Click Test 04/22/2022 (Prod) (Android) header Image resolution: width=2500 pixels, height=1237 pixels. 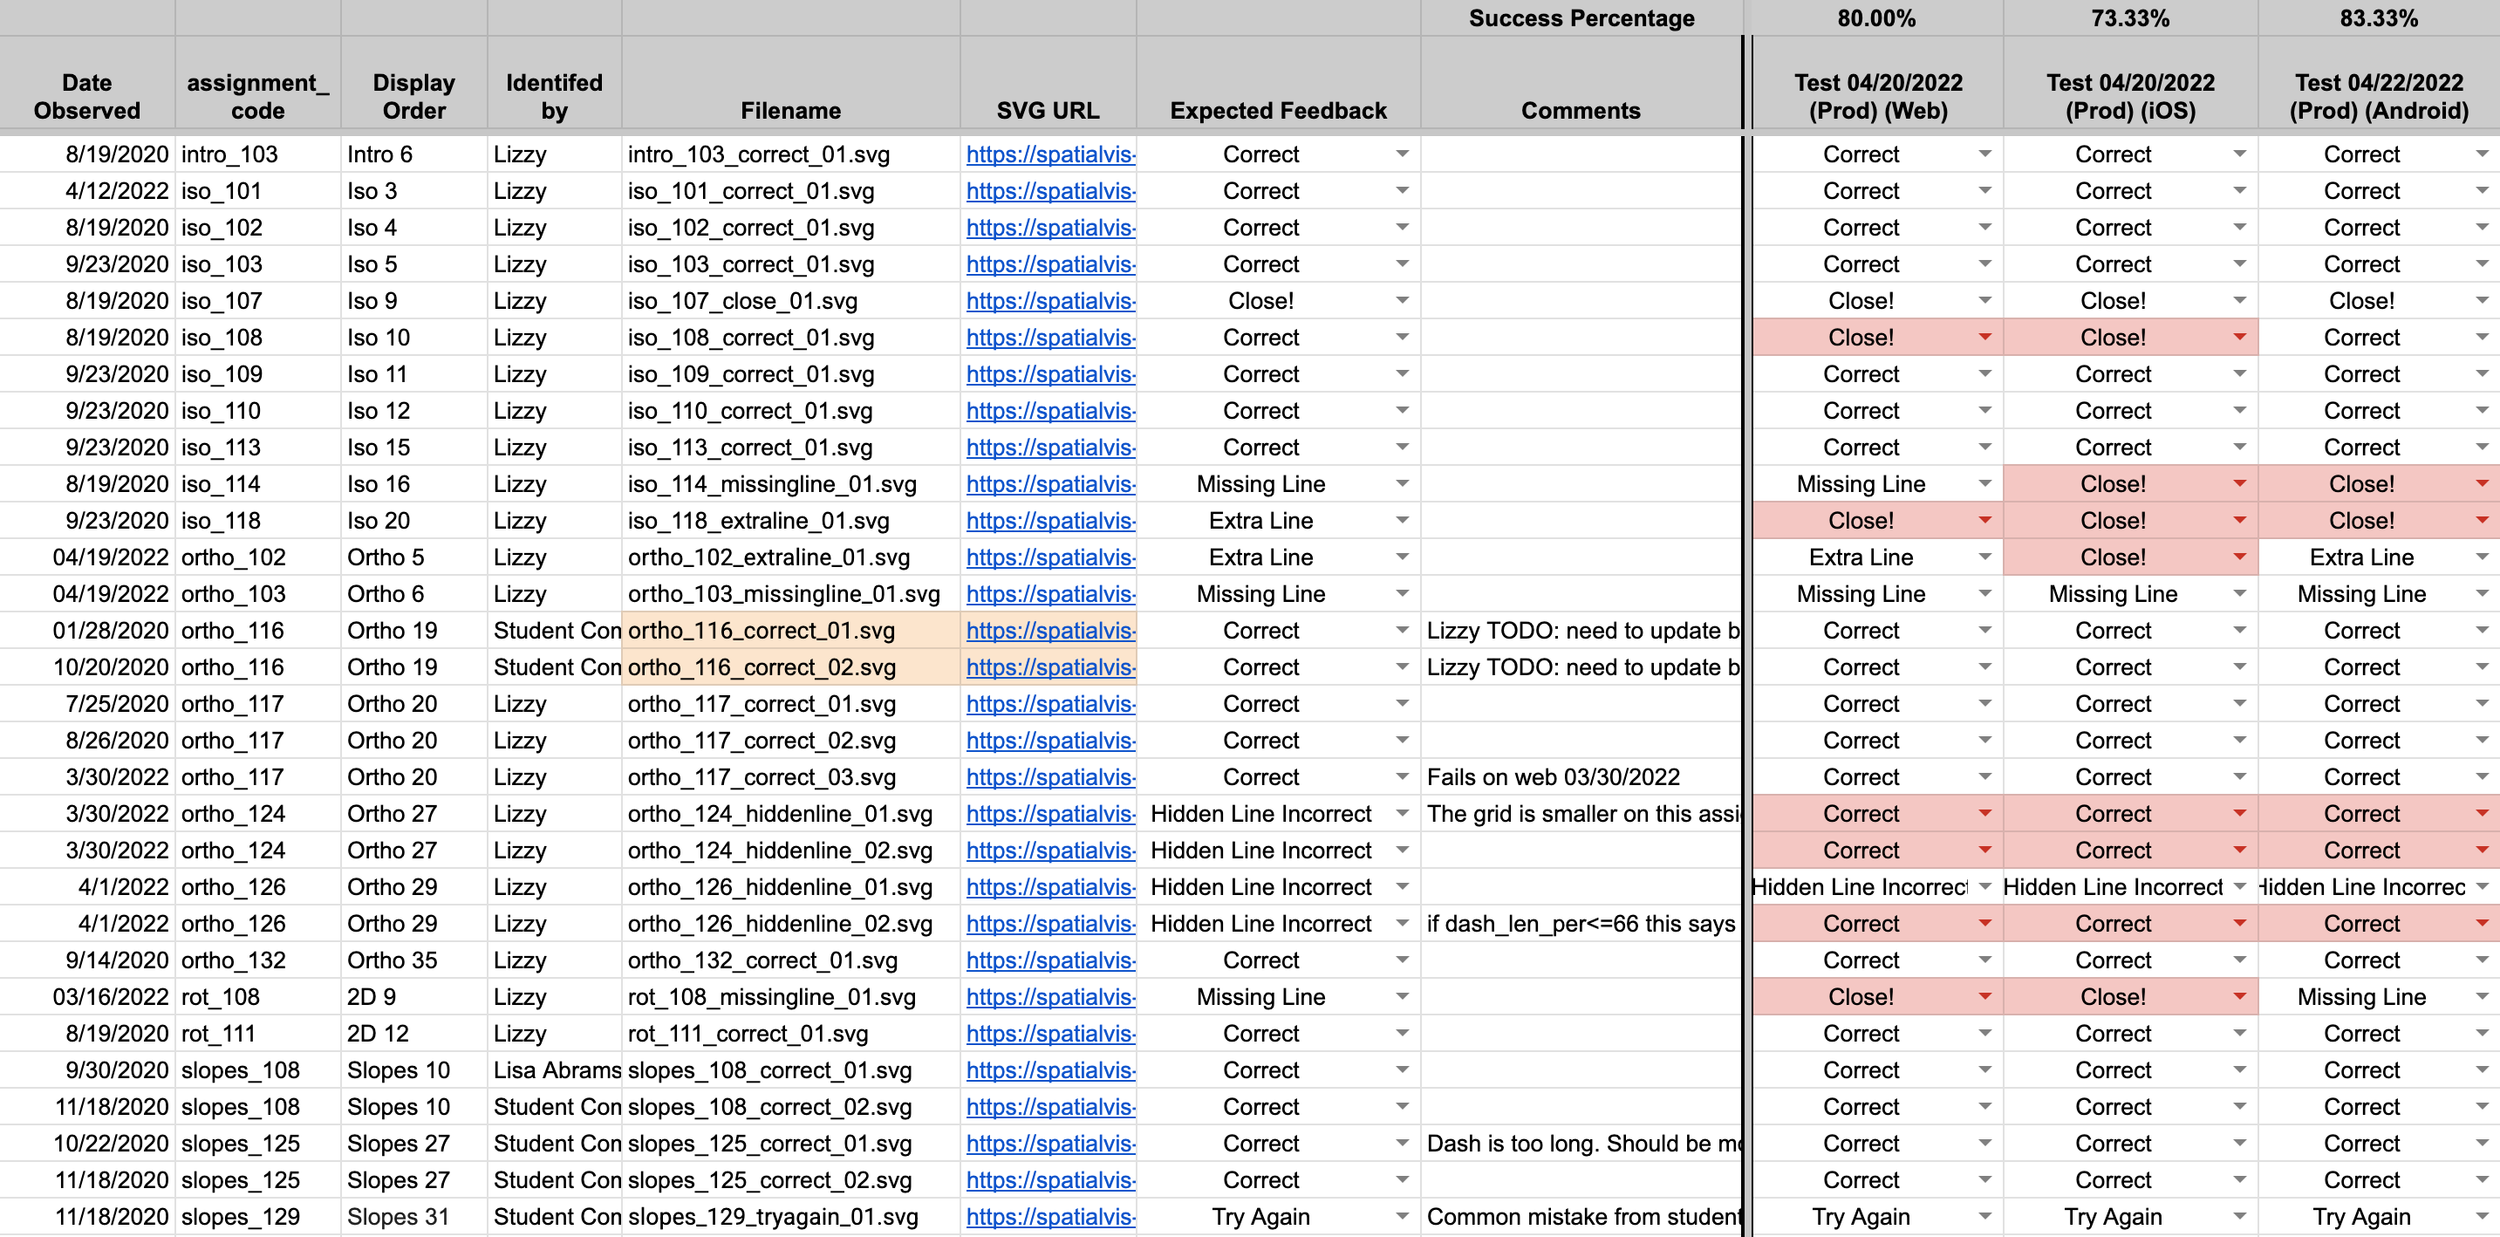[x=2379, y=84]
